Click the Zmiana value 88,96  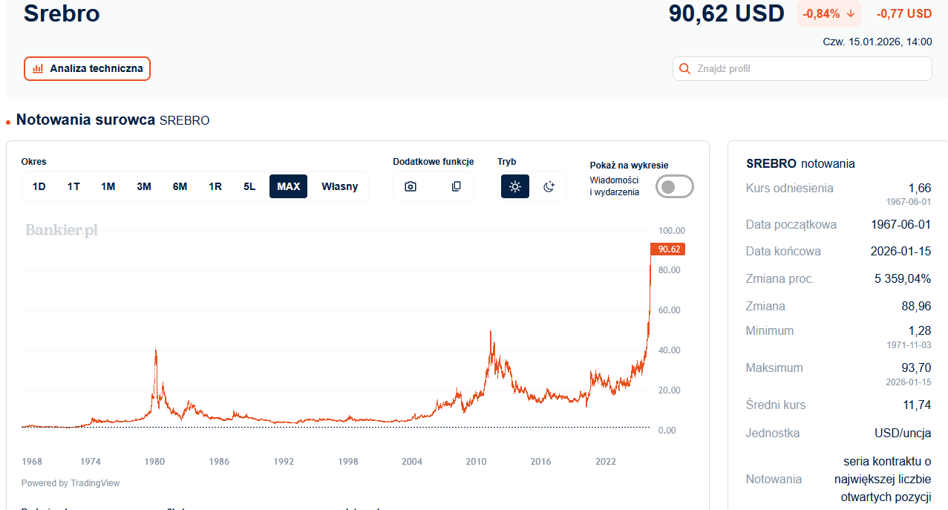tap(917, 306)
